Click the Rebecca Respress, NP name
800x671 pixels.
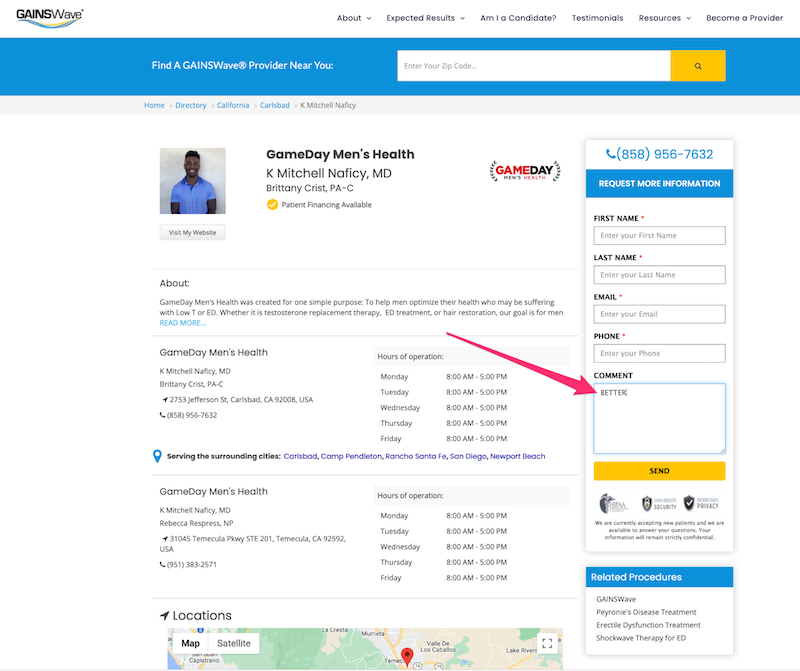coord(196,523)
